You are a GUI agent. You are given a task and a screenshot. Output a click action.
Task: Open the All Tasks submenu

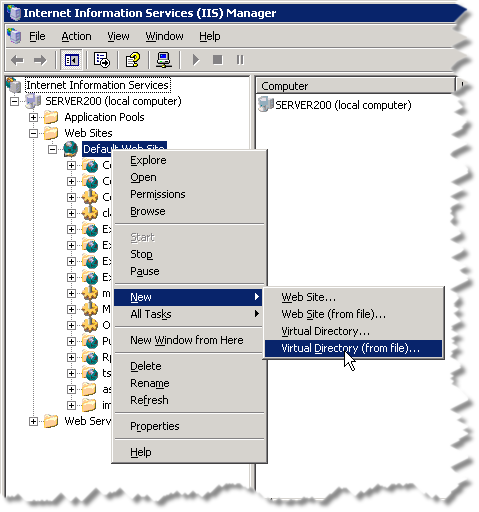point(189,314)
